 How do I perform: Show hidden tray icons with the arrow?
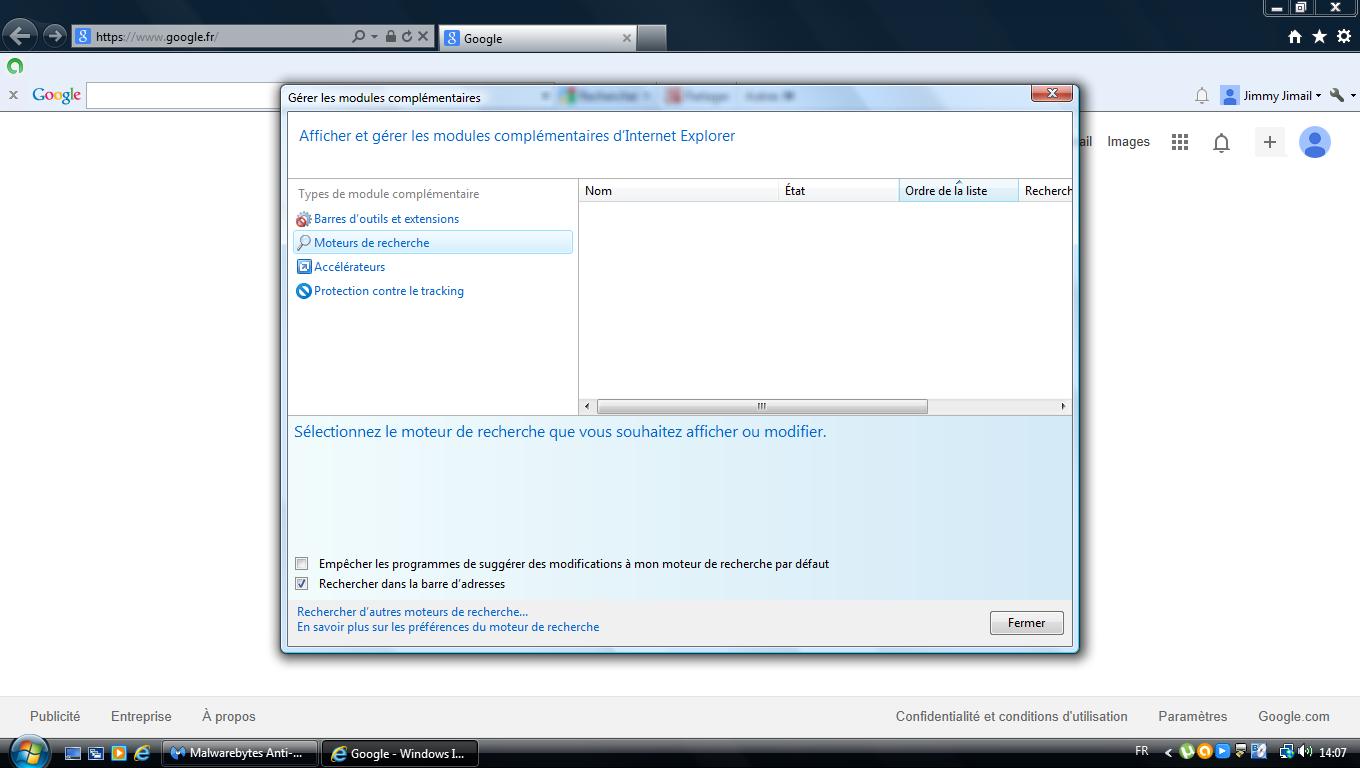1167,752
